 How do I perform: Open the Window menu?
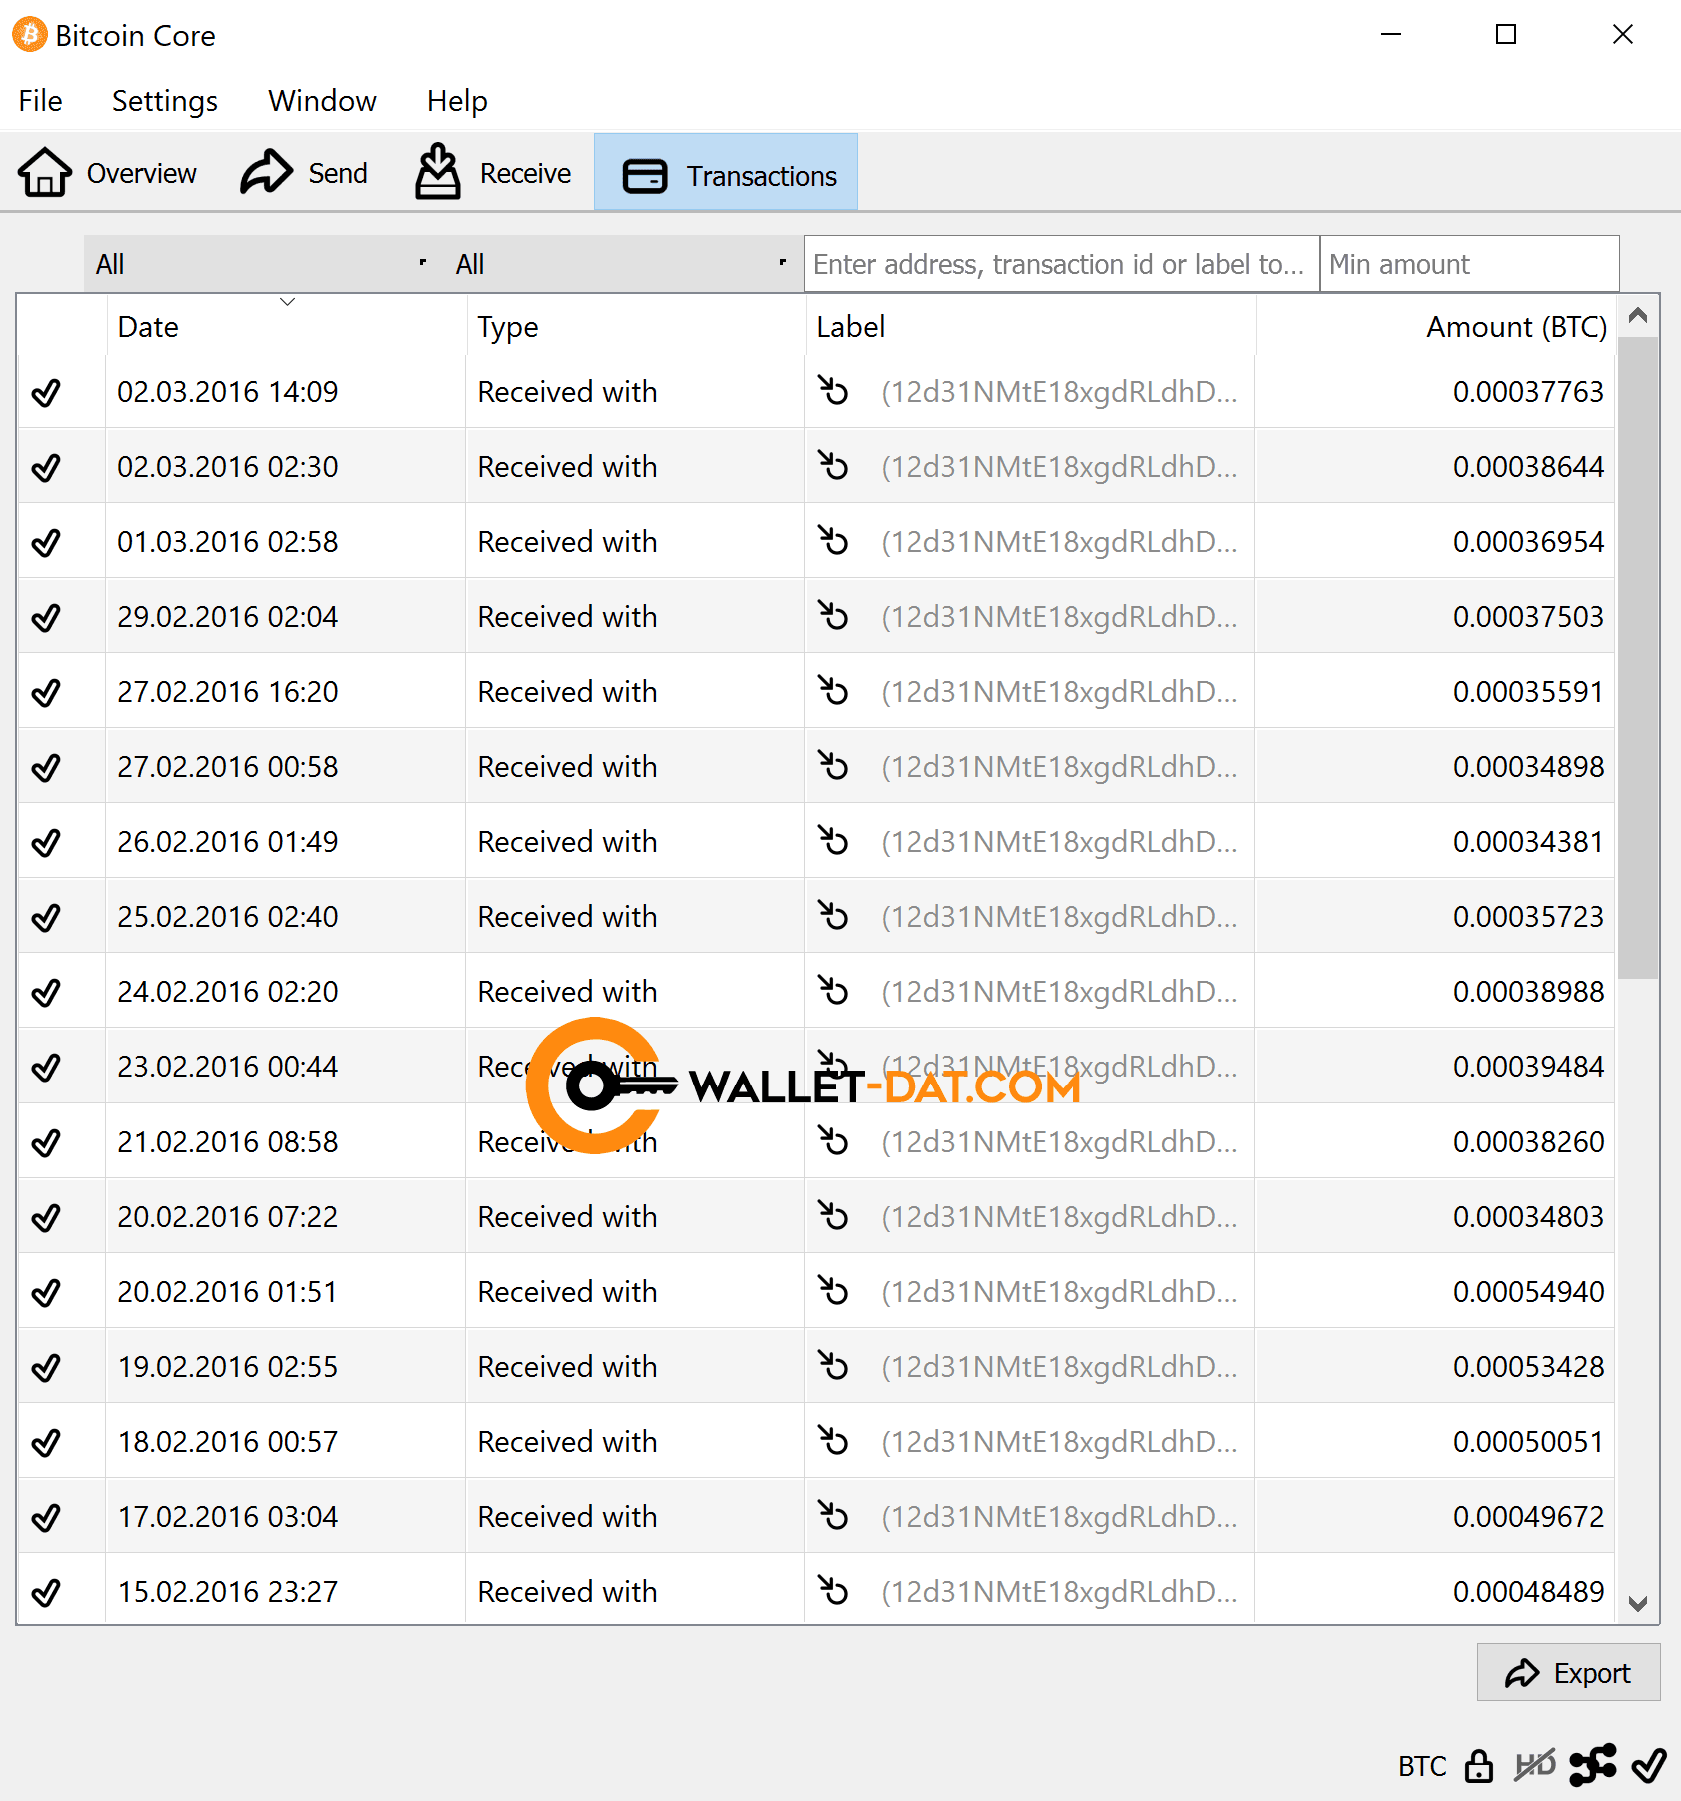point(322,101)
